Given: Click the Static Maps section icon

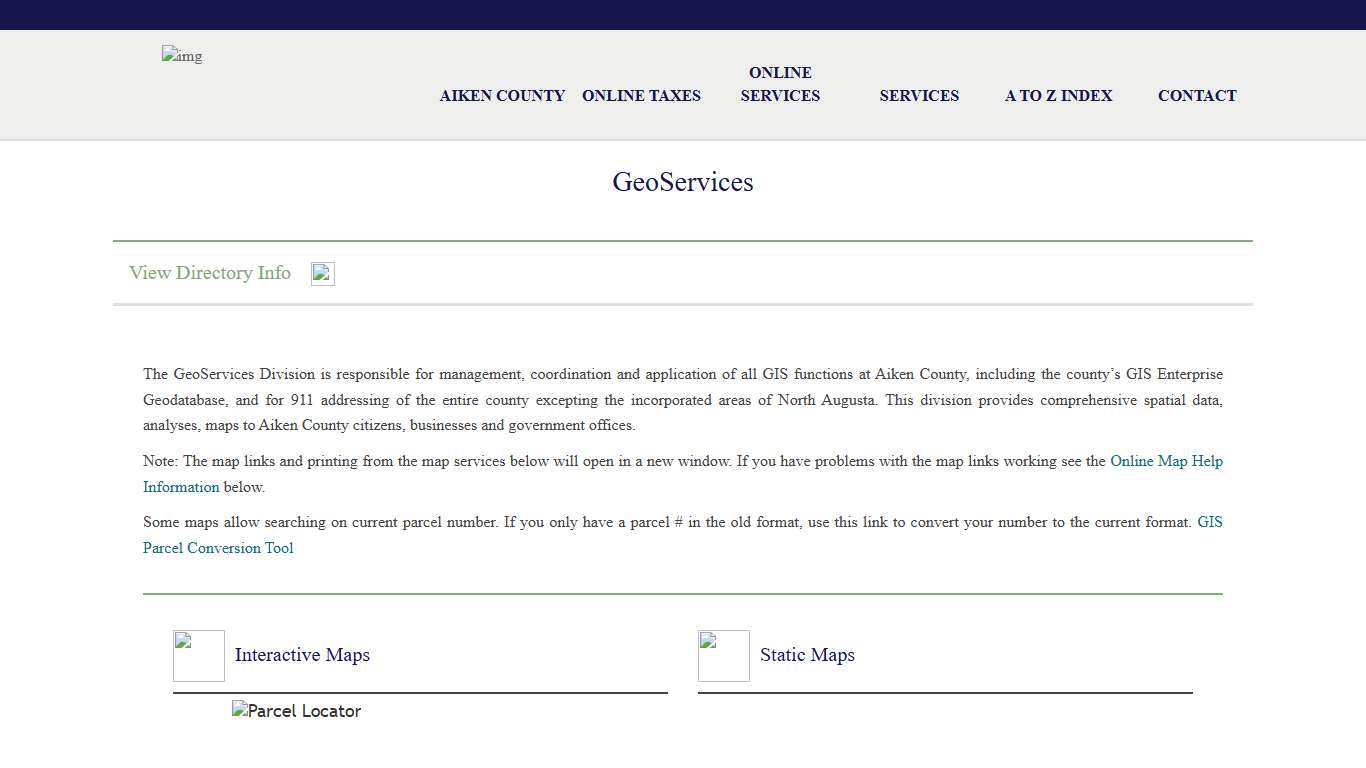Looking at the screenshot, I should click(723, 655).
